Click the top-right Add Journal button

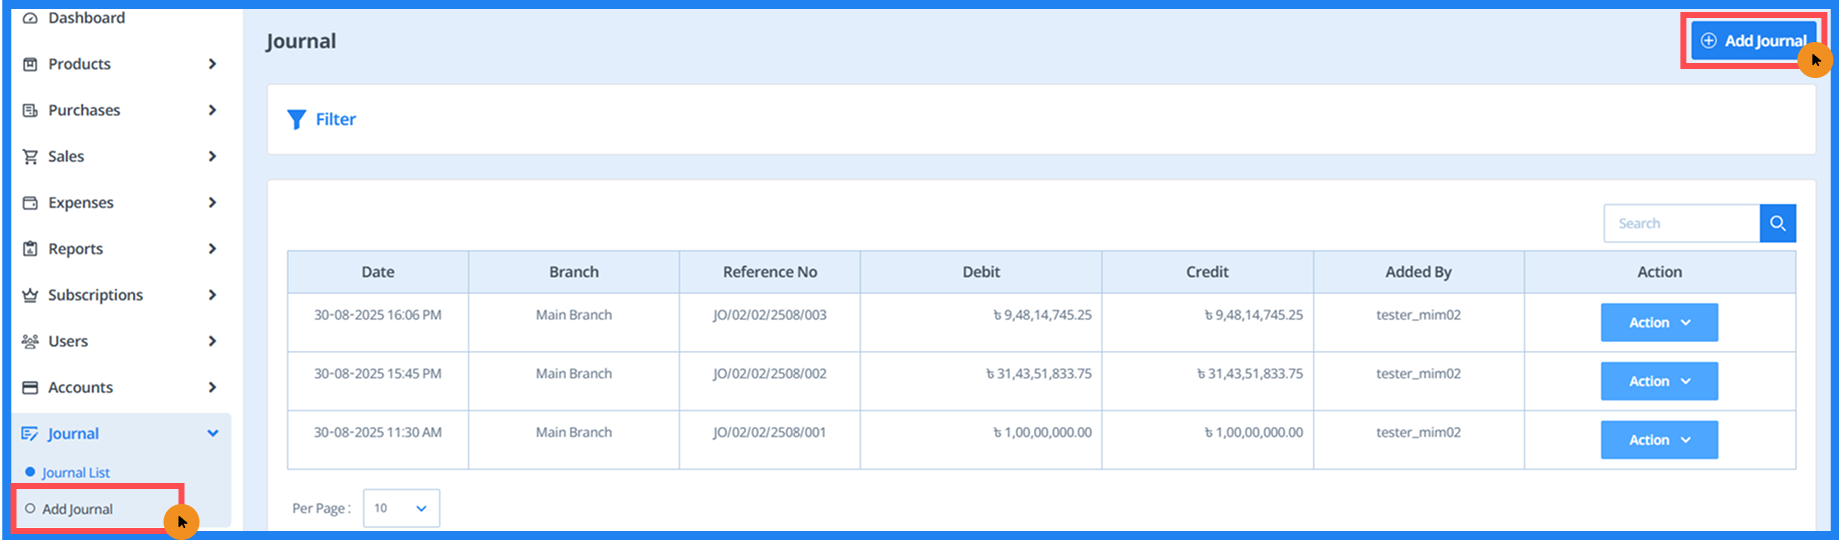coord(1754,41)
